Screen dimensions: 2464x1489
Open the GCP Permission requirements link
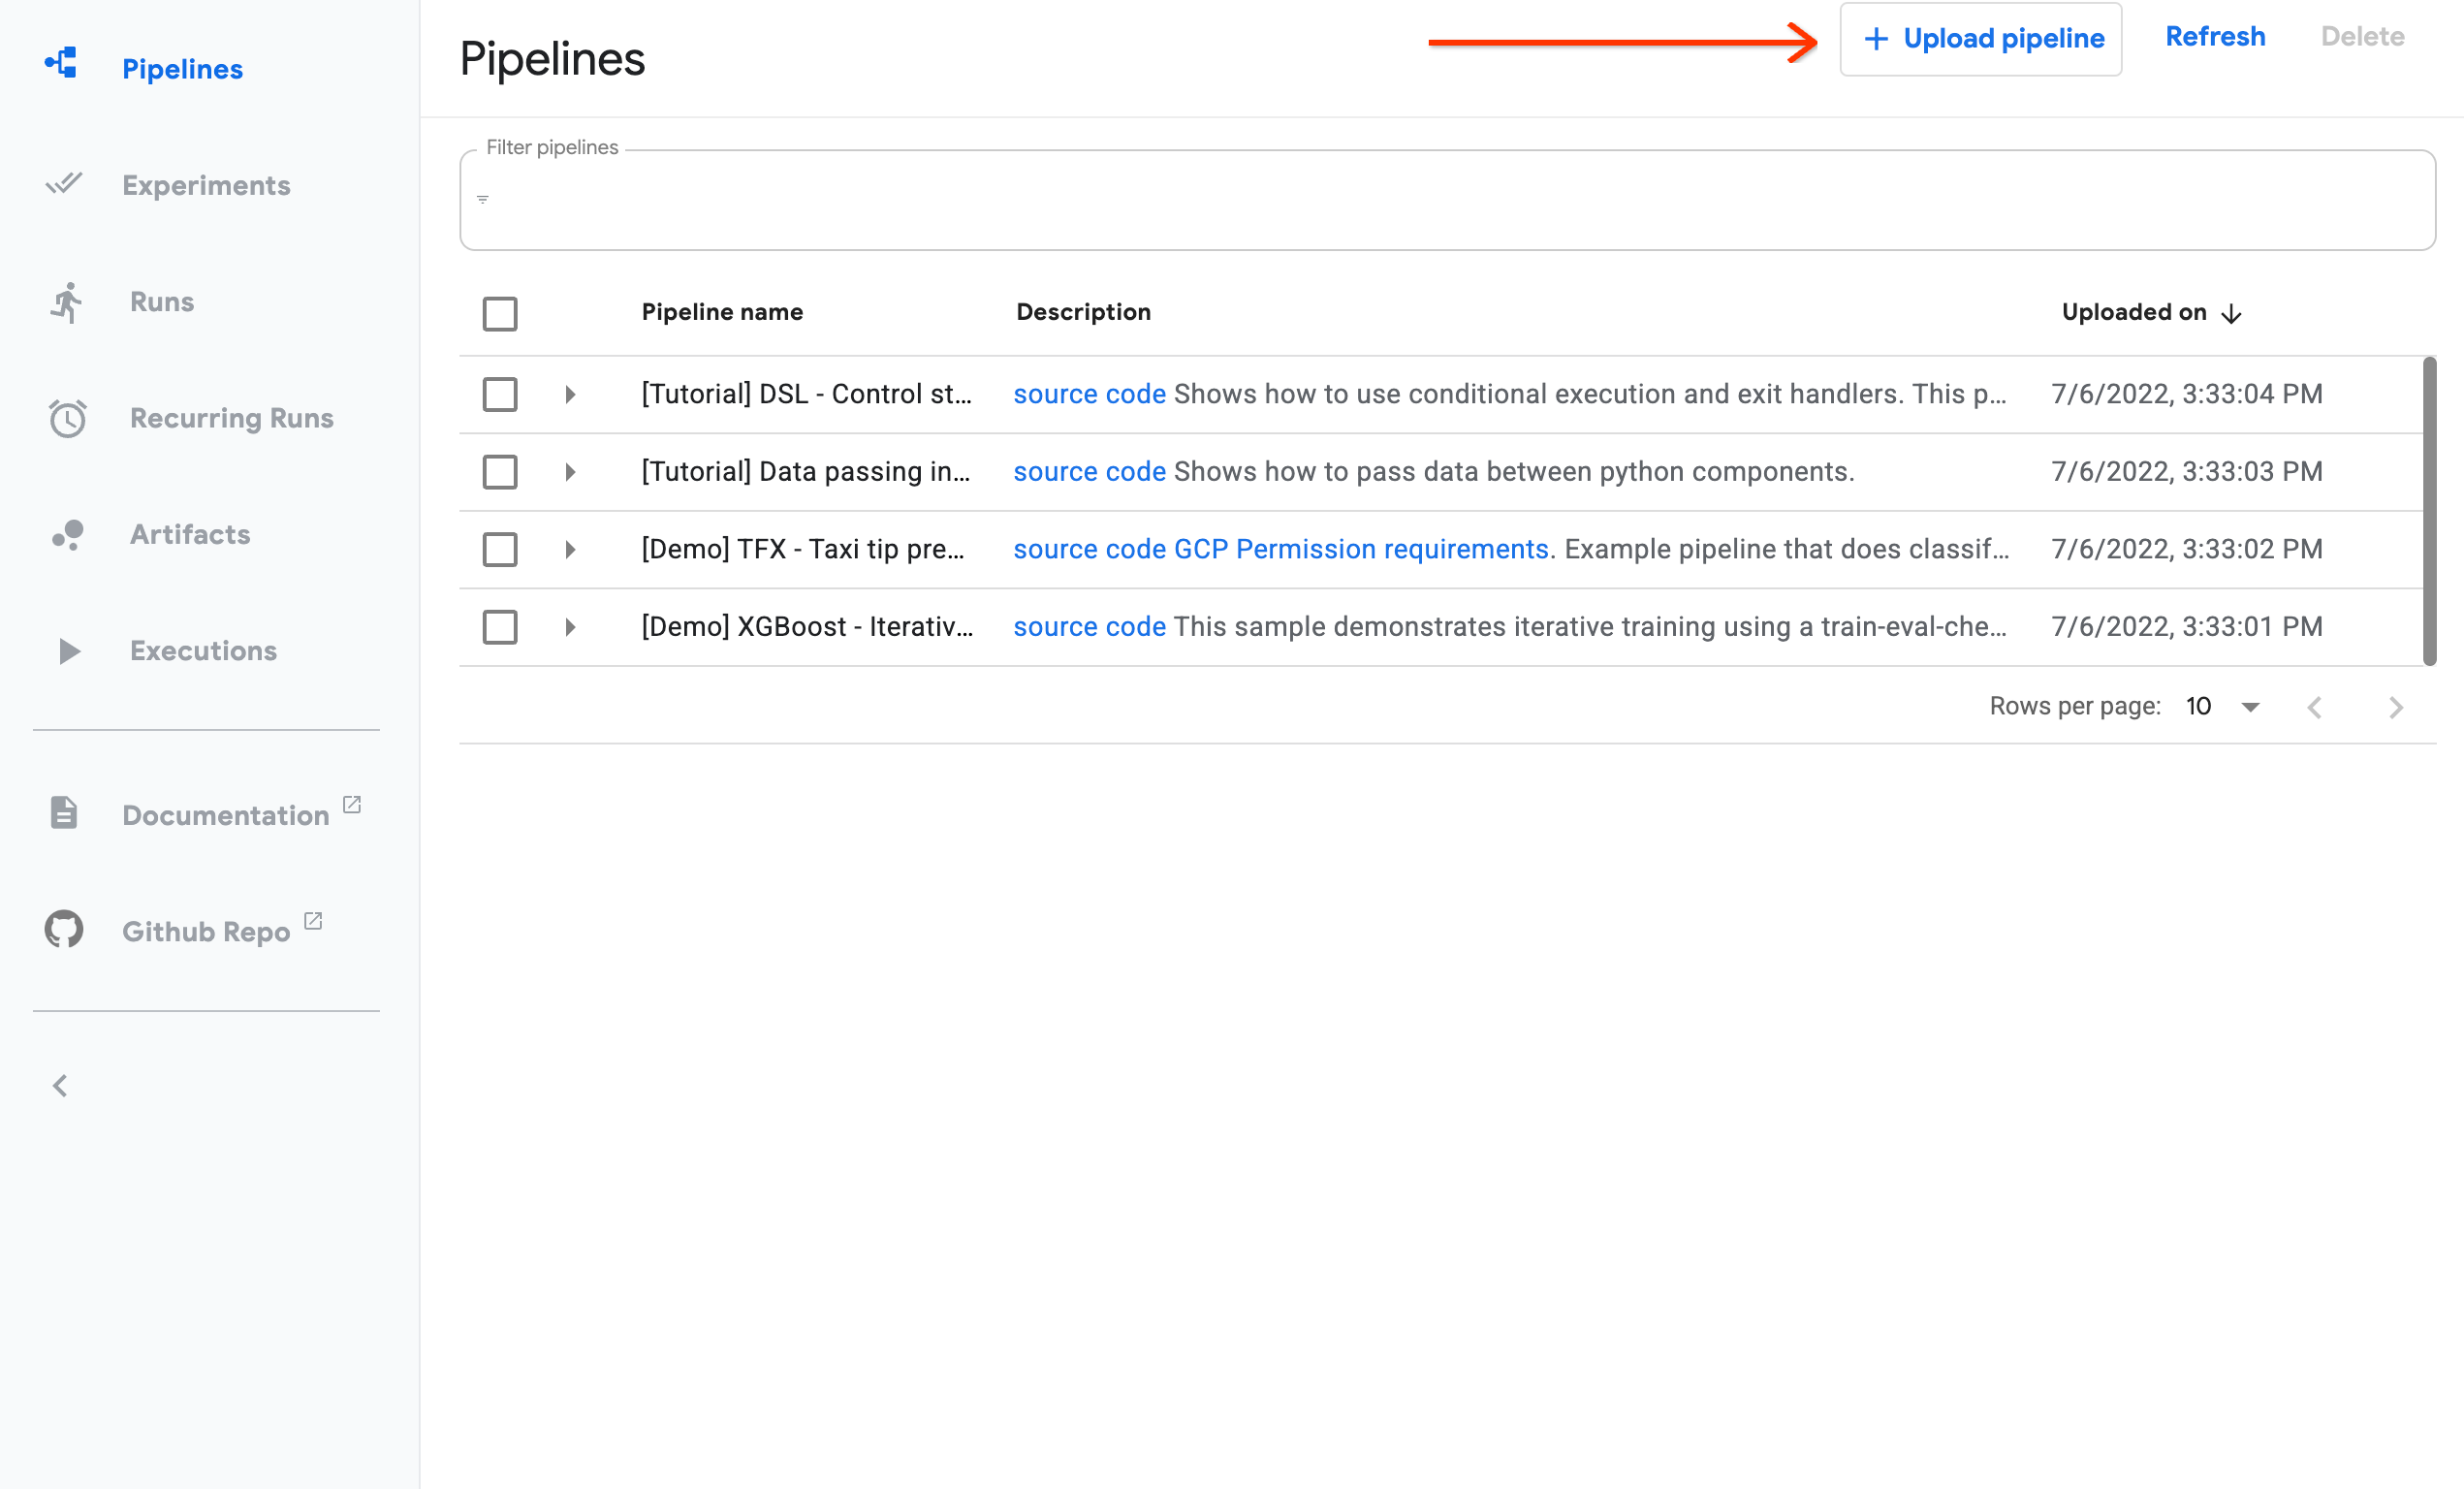[x=1358, y=549]
